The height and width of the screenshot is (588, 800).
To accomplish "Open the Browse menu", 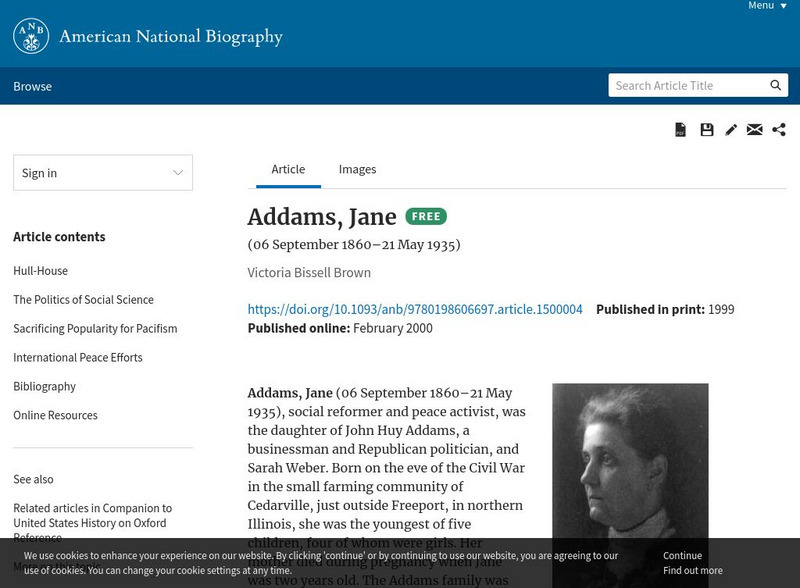I will pos(32,87).
